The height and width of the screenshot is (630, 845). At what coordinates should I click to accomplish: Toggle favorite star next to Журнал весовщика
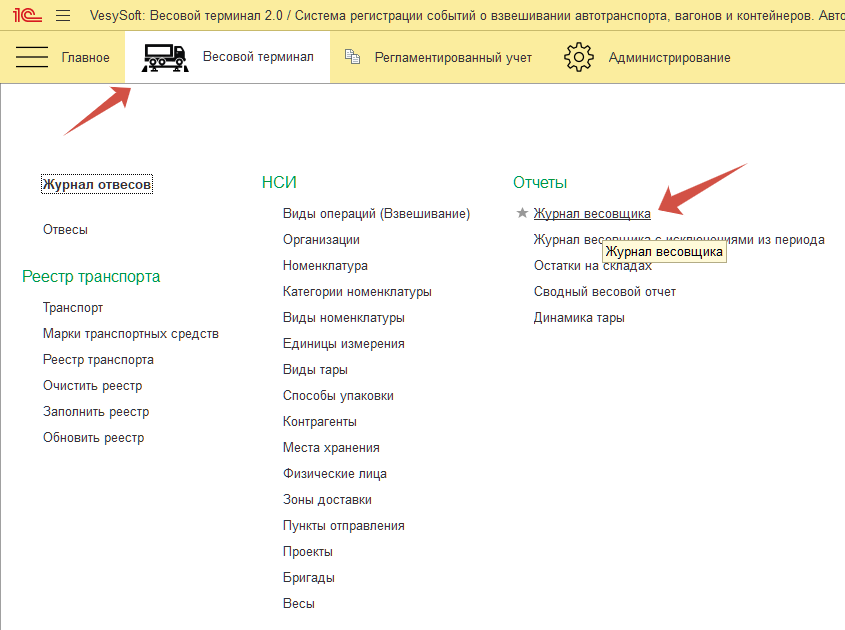(521, 213)
